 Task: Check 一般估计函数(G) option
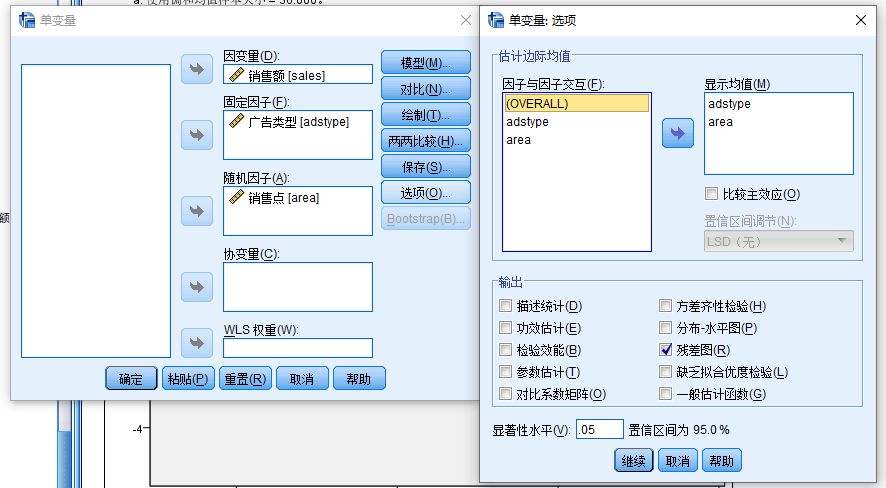pyautogui.click(x=666, y=394)
